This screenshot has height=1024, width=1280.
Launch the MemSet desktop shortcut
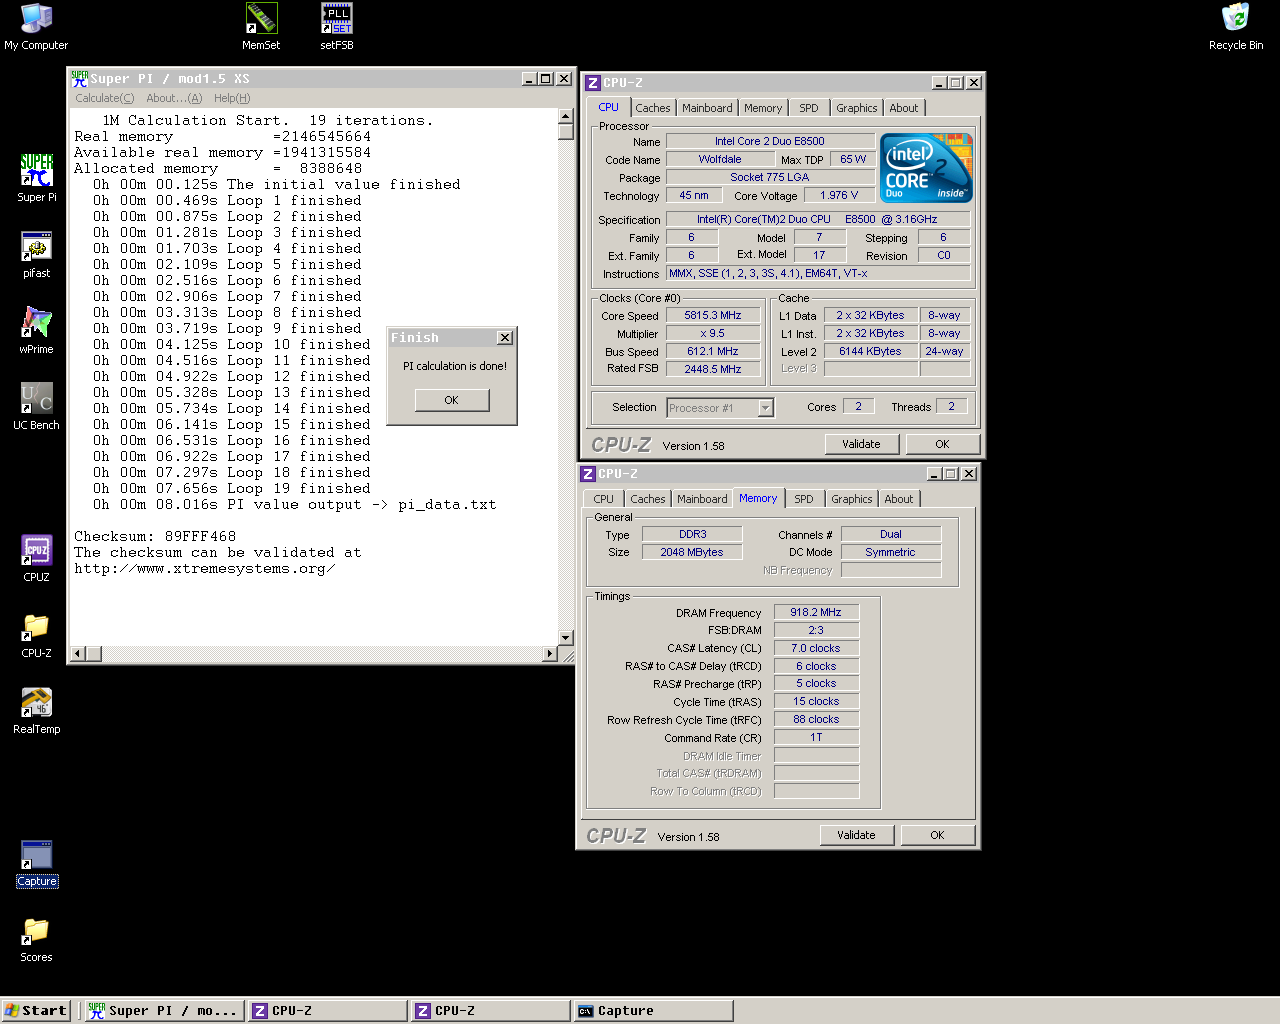[261, 26]
